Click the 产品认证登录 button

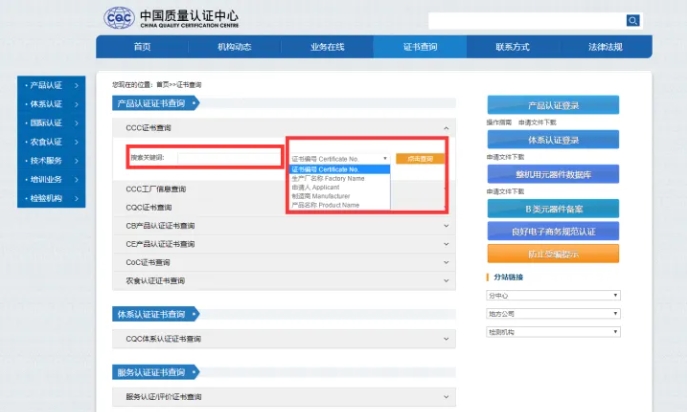coord(552,105)
